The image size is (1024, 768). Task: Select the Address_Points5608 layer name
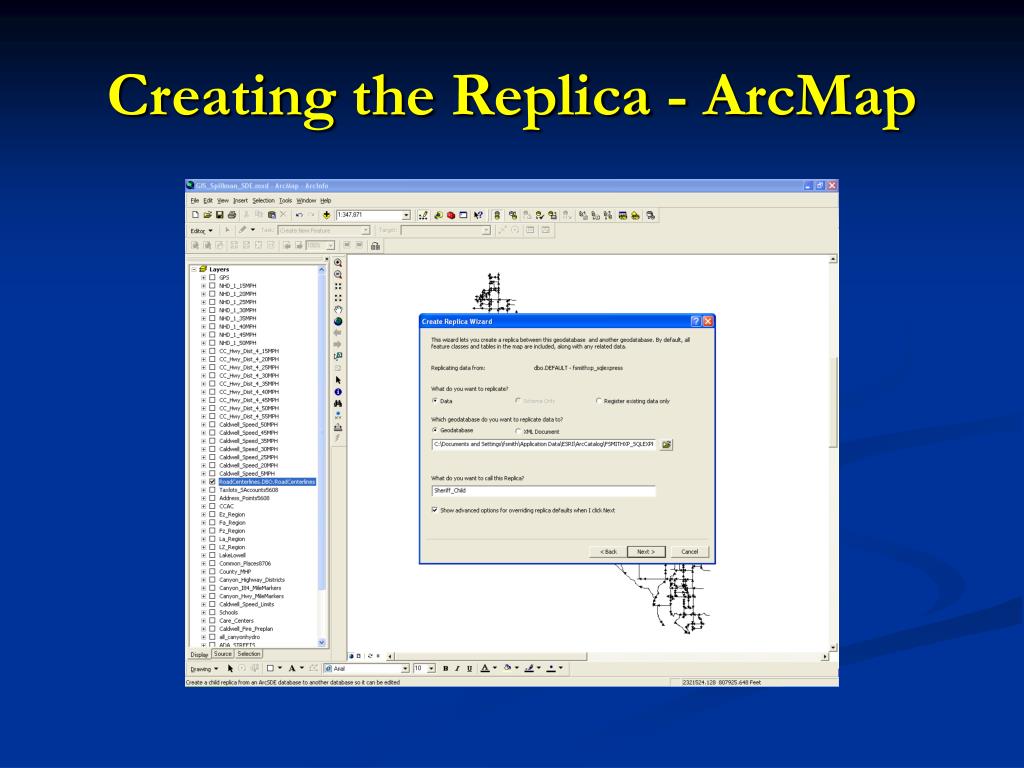coord(244,498)
